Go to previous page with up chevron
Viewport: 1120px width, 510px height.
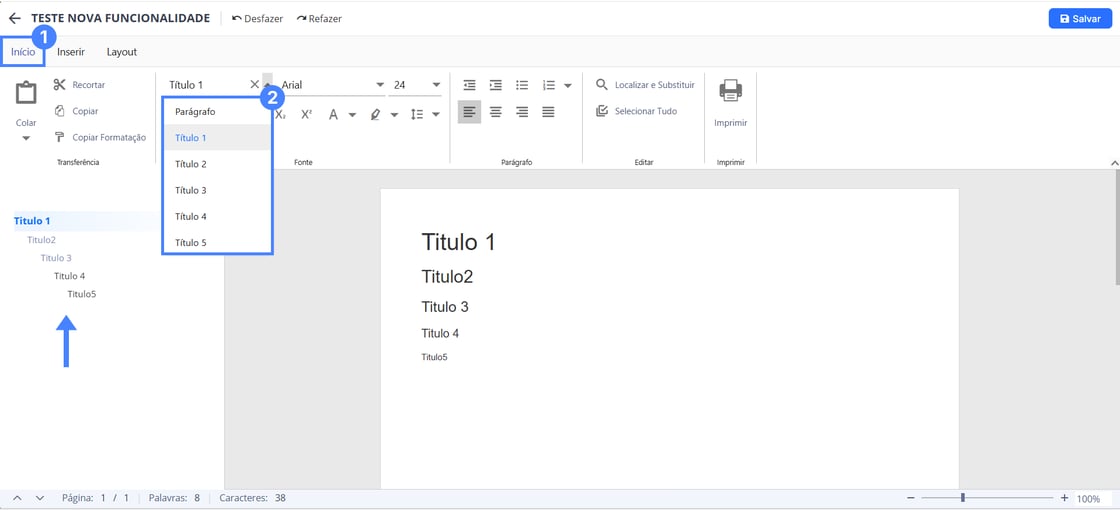point(18,498)
